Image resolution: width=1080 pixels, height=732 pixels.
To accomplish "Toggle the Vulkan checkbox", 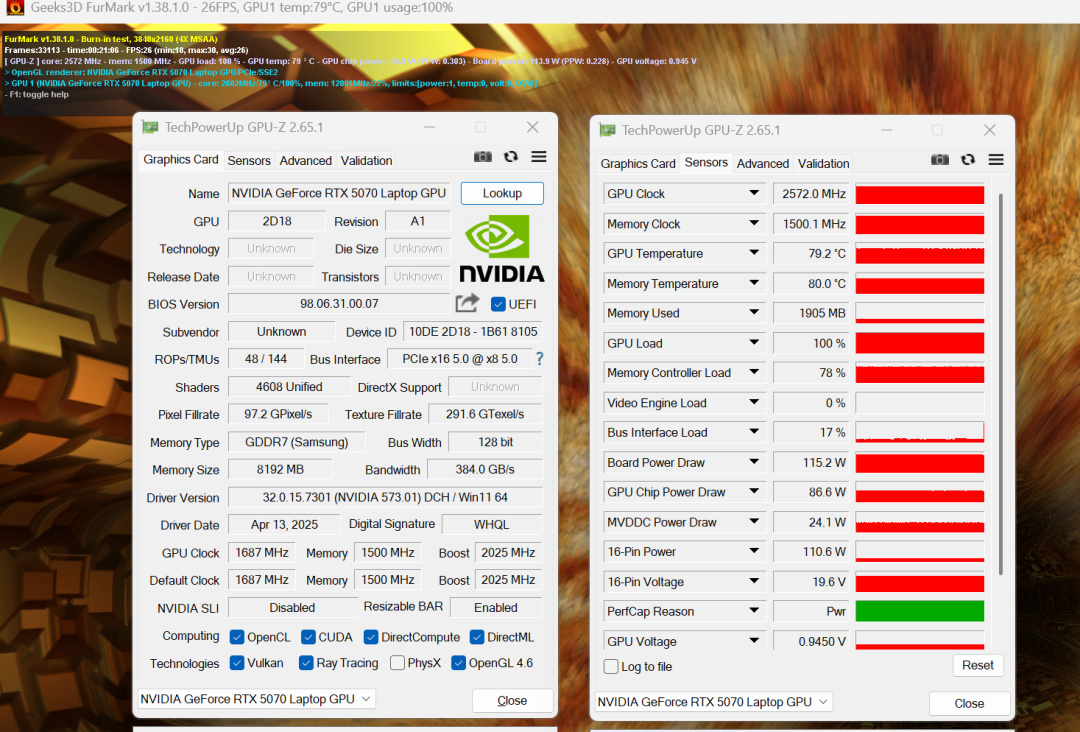I will 237,662.
